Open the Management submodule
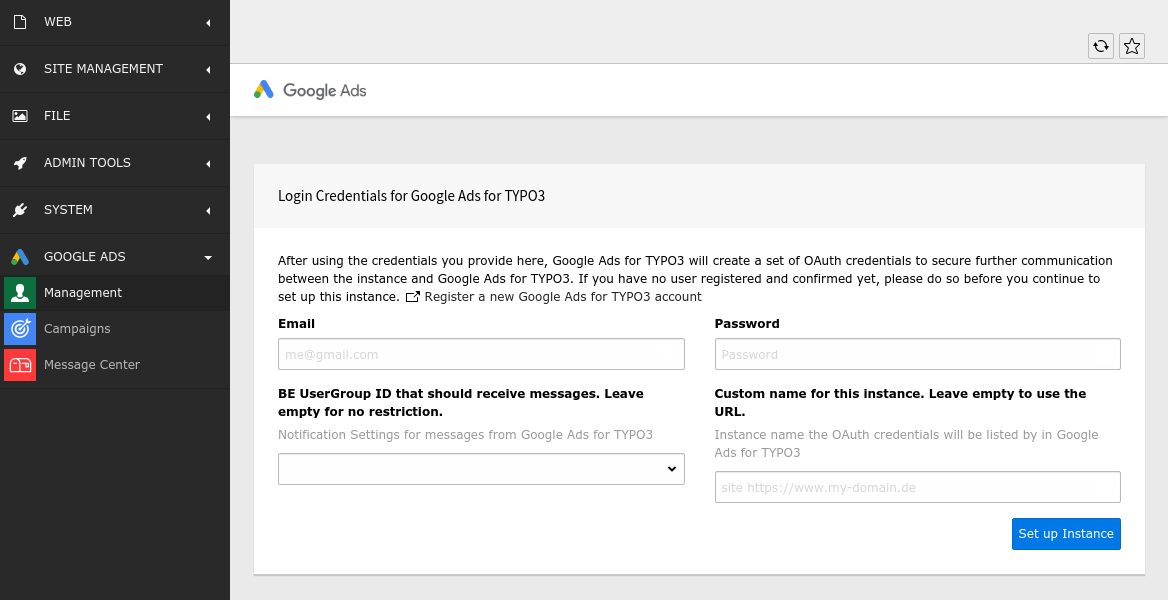 (115, 293)
